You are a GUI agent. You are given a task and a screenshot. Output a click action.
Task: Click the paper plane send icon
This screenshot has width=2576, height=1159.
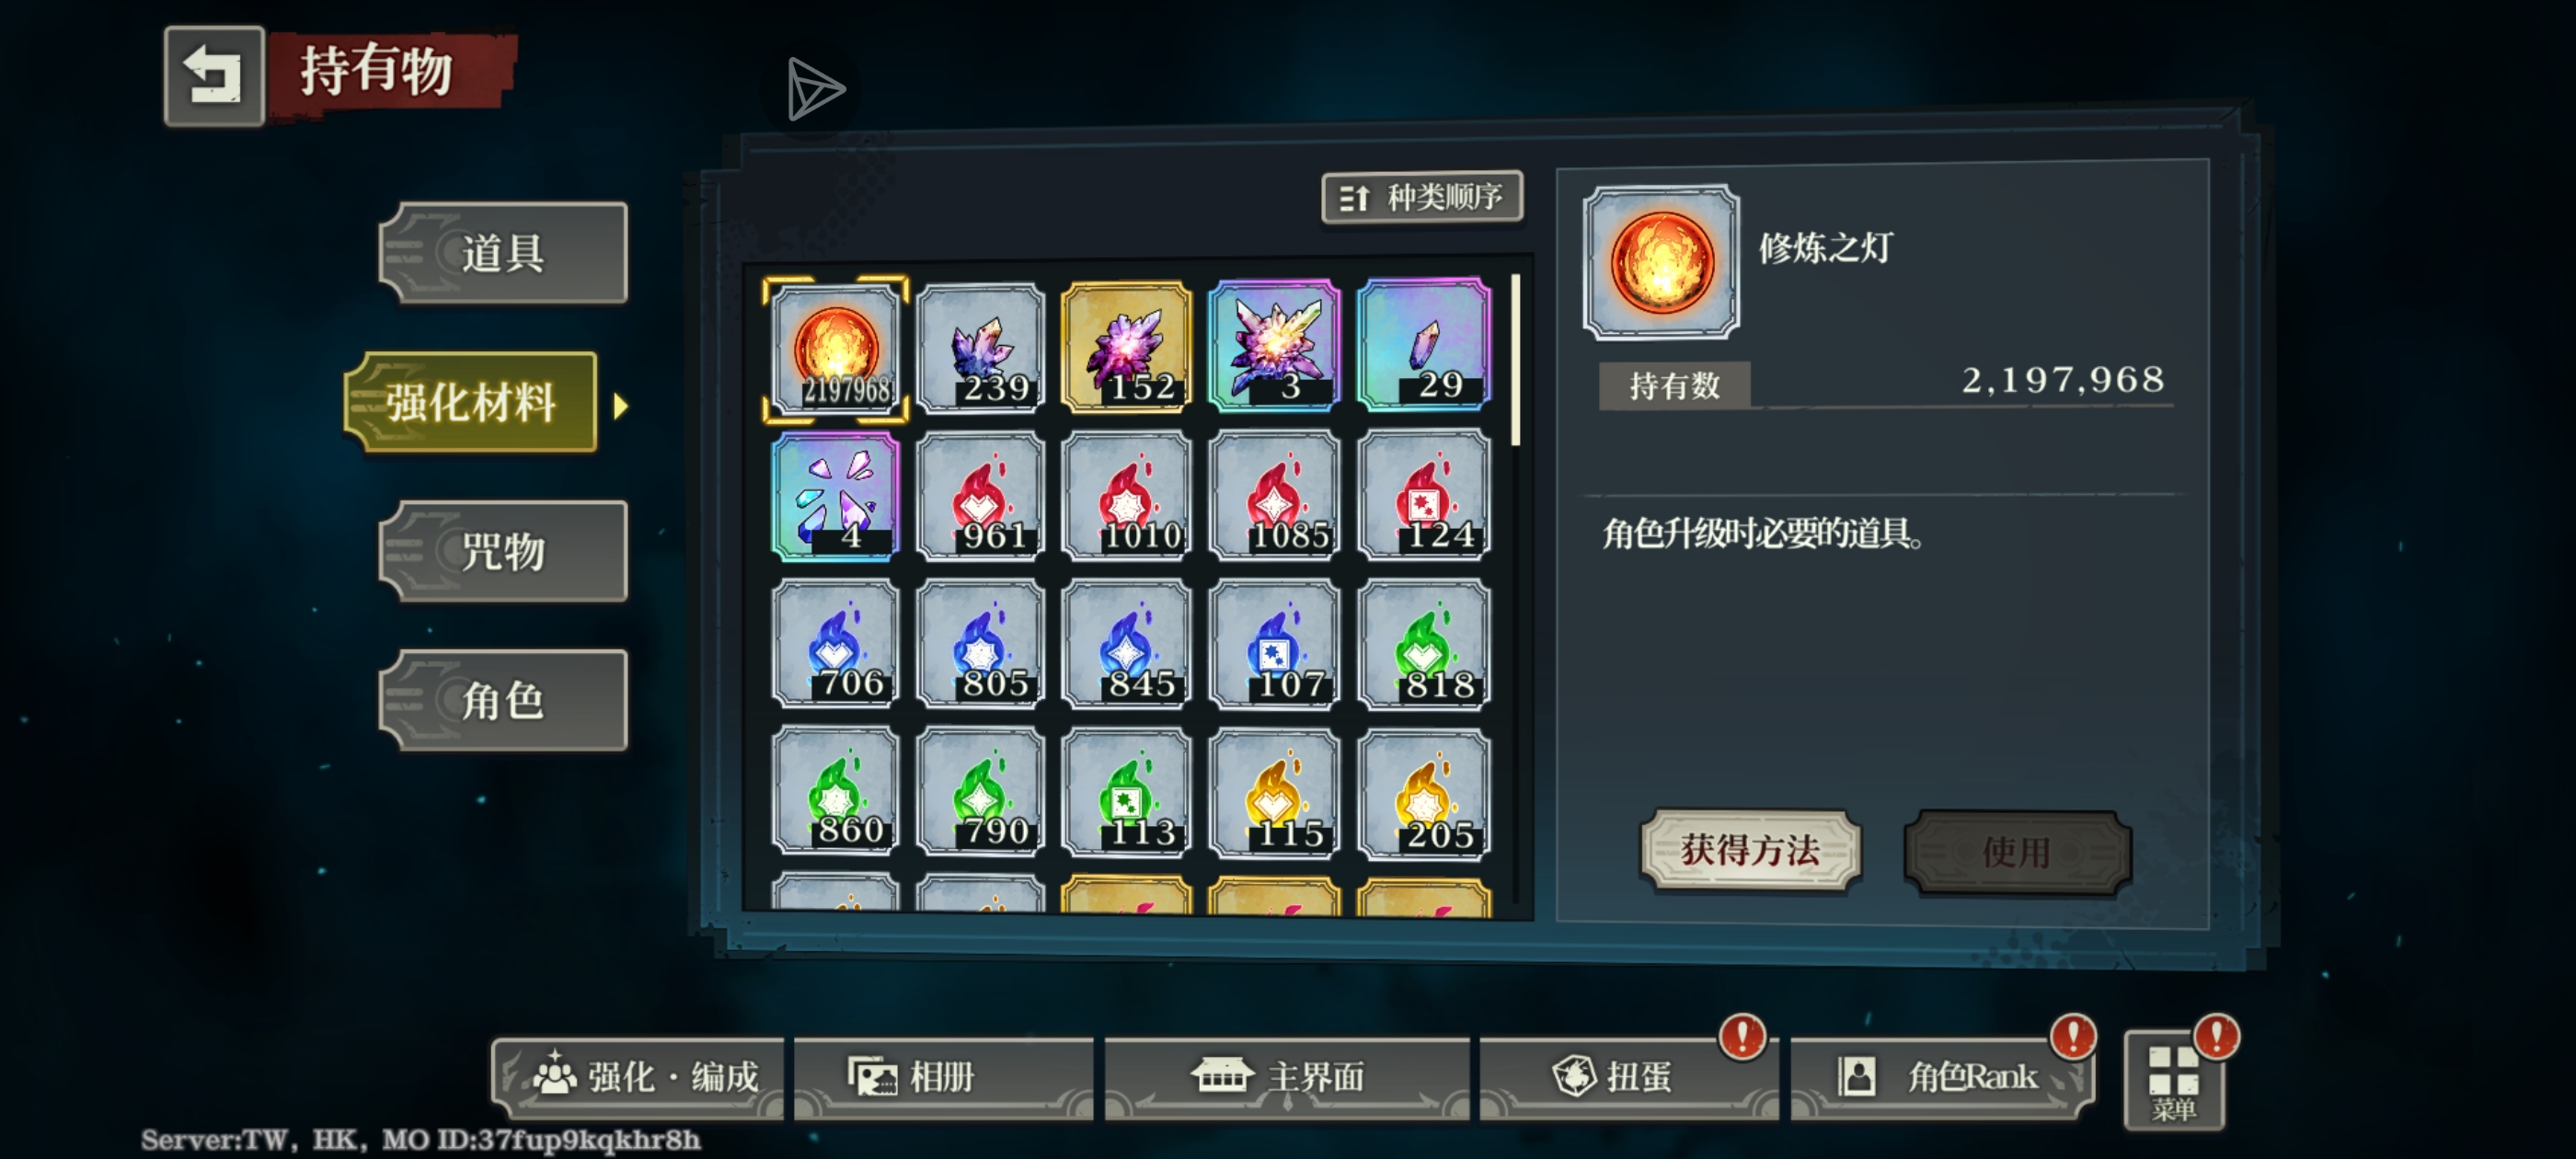tap(814, 89)
